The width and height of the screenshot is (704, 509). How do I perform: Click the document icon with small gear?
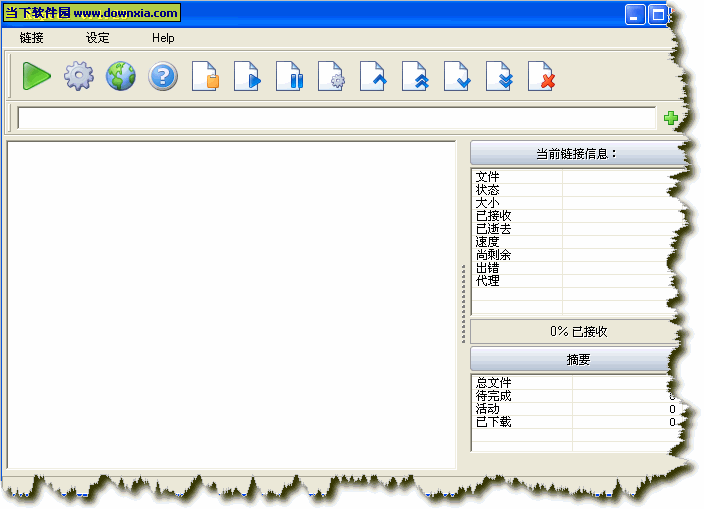click(x=331, y=76)
